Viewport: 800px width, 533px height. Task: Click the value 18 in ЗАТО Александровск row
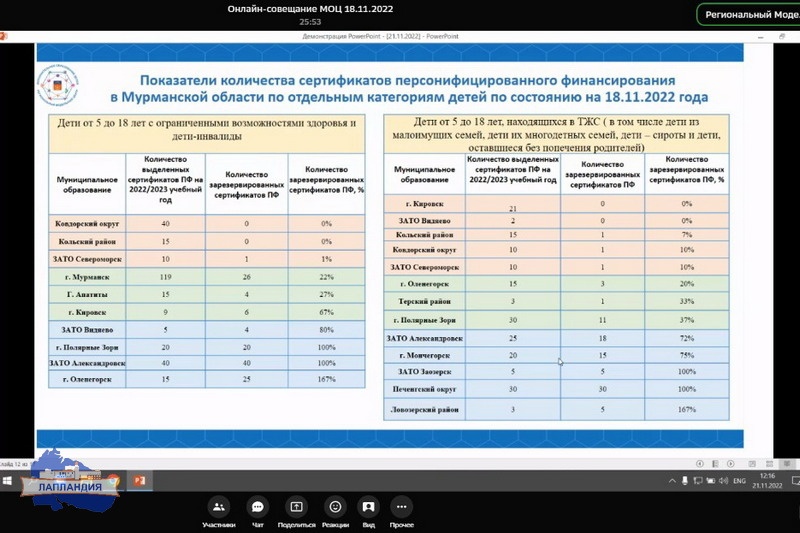click(603, 338)
